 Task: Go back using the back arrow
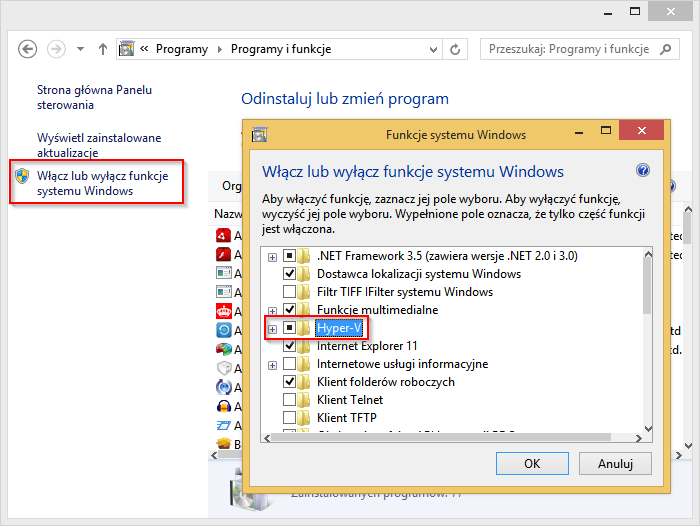point(27,49)
